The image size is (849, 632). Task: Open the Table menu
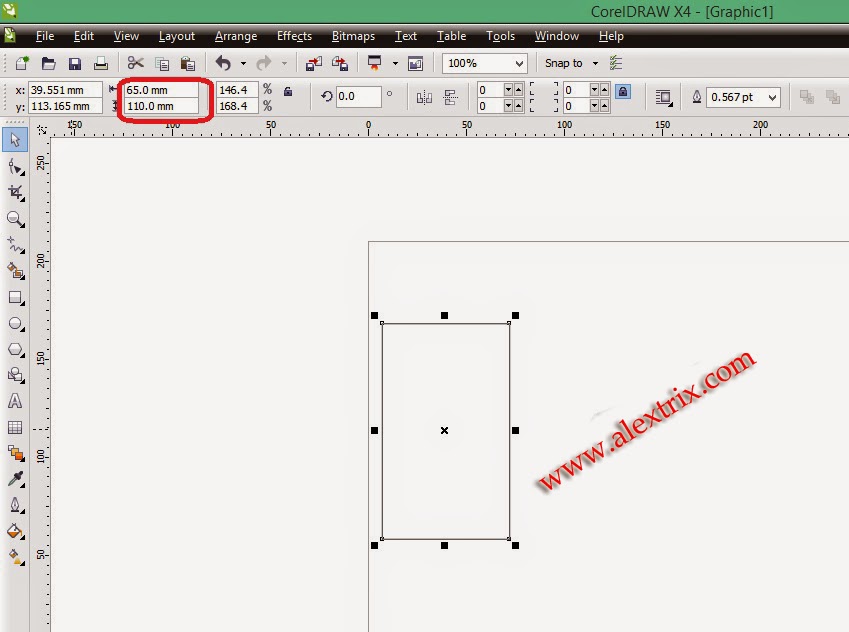pos(451,36)
